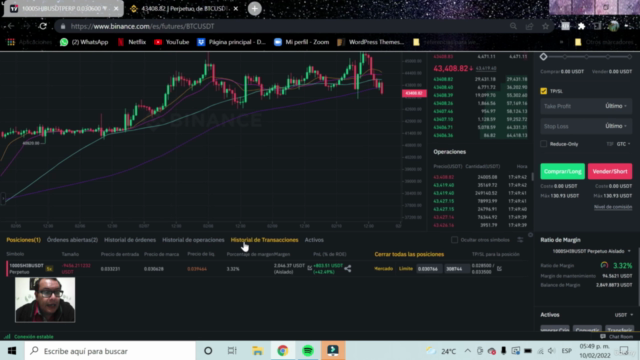
Task: Show hidden system tray icons
Action: coord(468,351)
